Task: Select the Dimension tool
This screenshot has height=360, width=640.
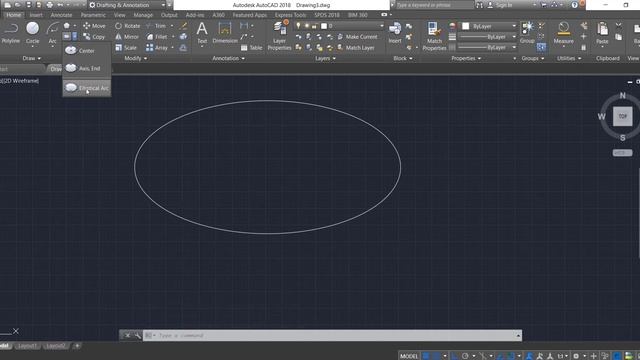Action: tap(225, 33)
